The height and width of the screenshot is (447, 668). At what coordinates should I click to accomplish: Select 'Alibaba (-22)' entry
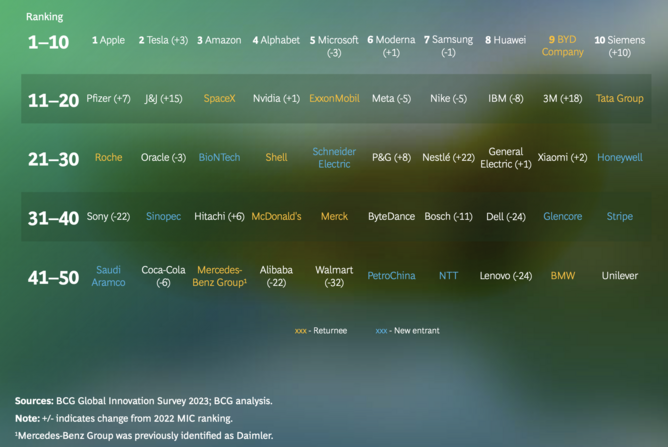(276, 276)
